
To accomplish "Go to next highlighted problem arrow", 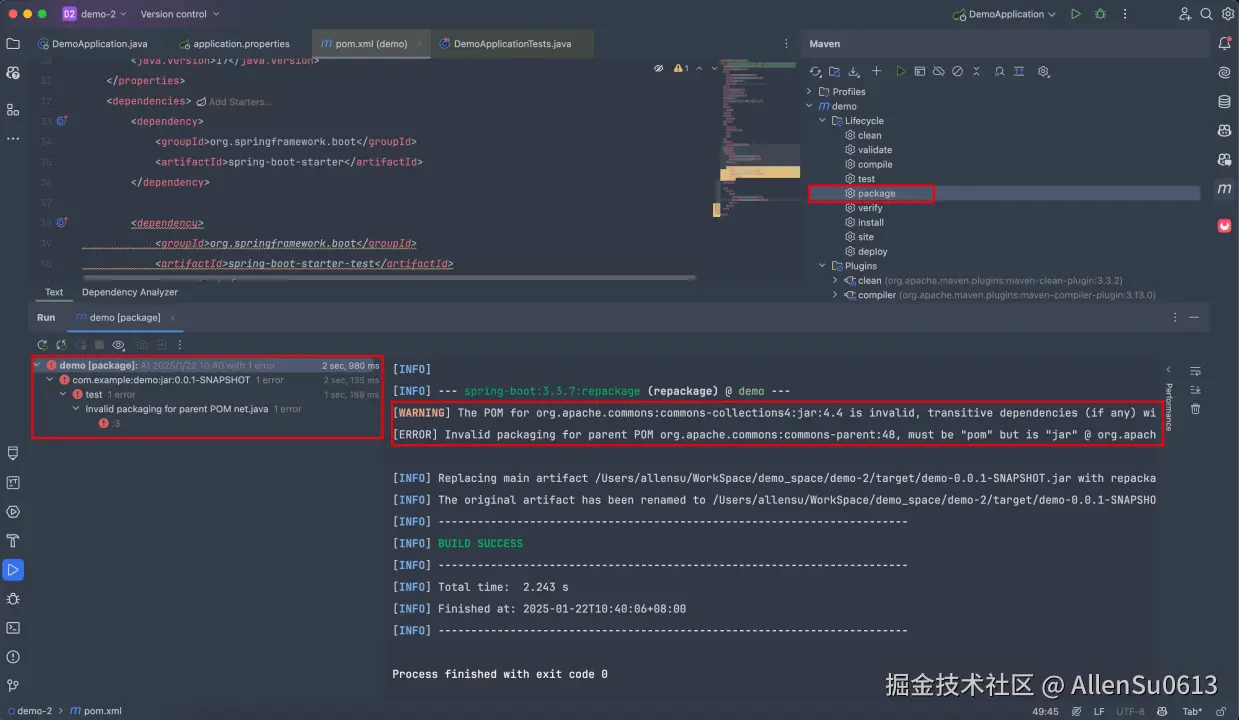I will coord(714,68).
